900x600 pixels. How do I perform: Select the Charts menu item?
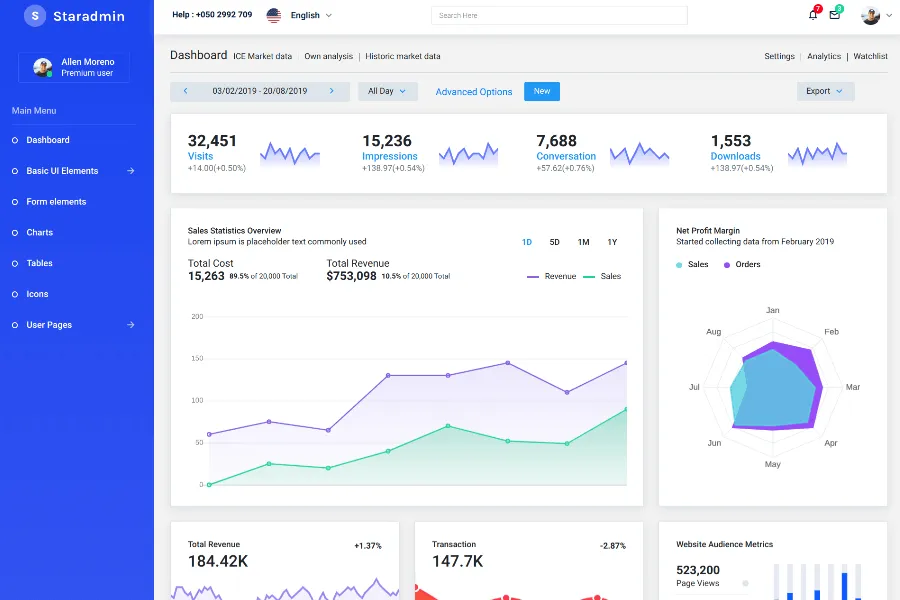point(40,233)
